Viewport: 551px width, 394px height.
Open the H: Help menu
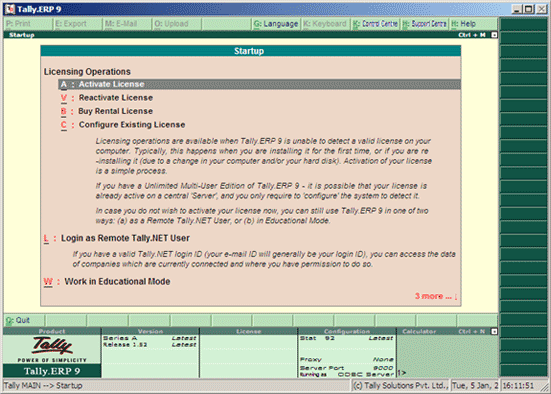[473, 24]
